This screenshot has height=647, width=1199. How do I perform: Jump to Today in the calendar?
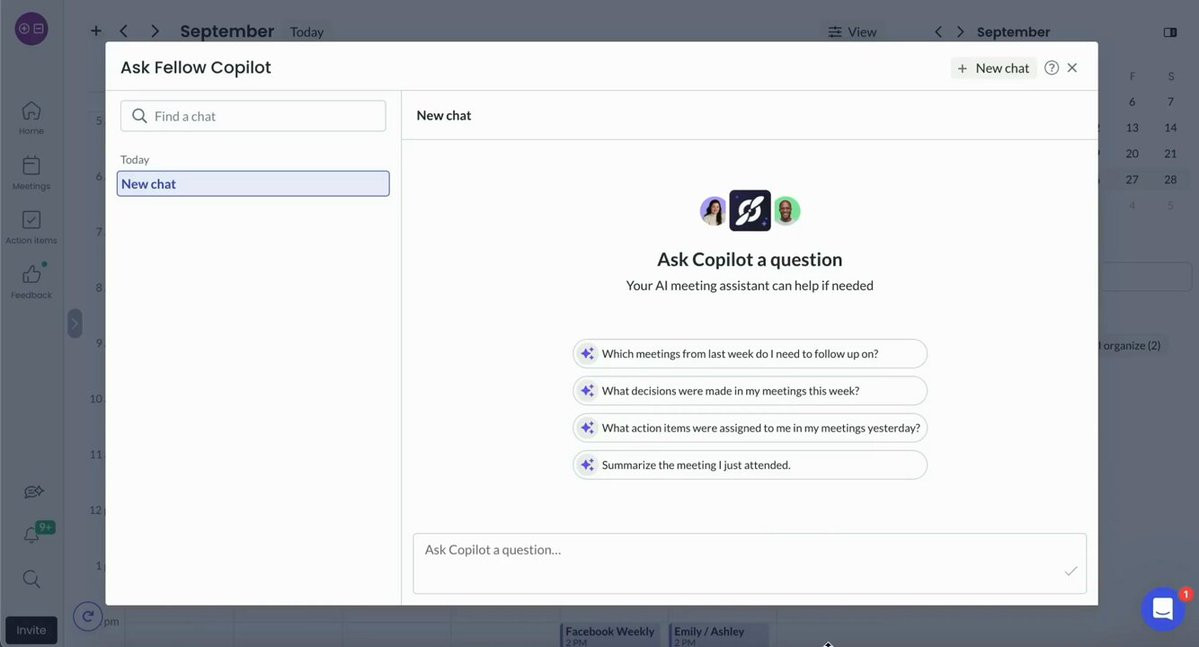click(x=307, y=32)
